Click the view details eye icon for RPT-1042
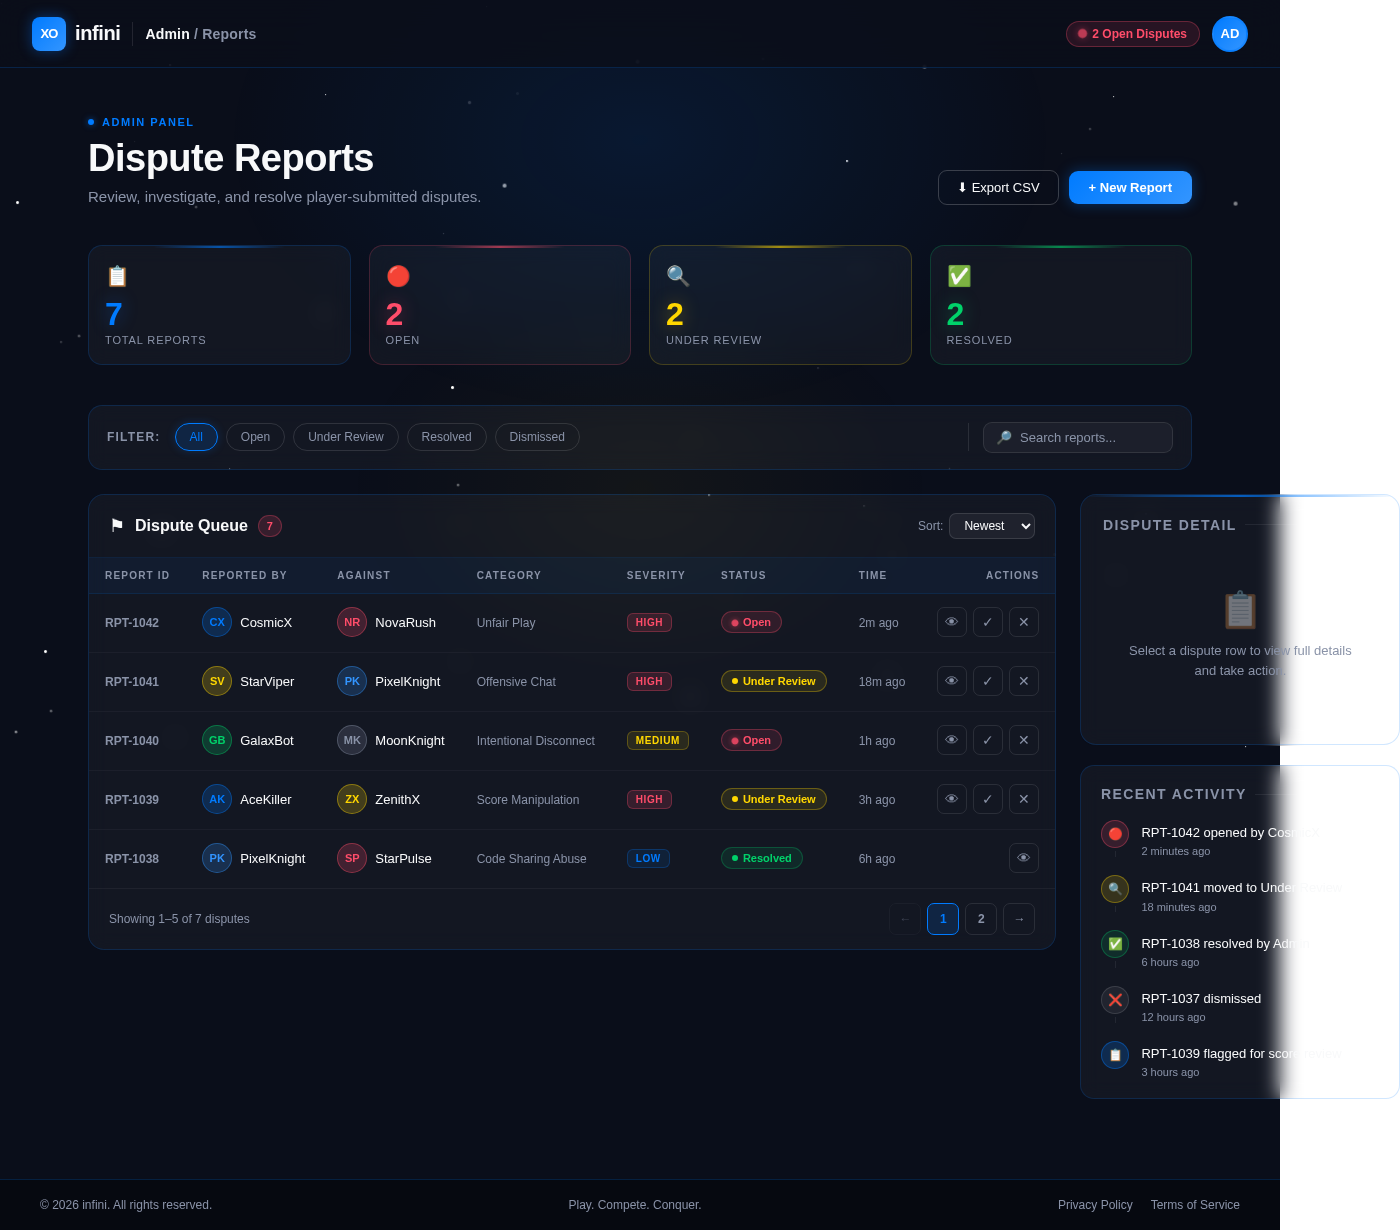The height and width of the screenshot is (1230, 1400). click(x=951, y=621)
